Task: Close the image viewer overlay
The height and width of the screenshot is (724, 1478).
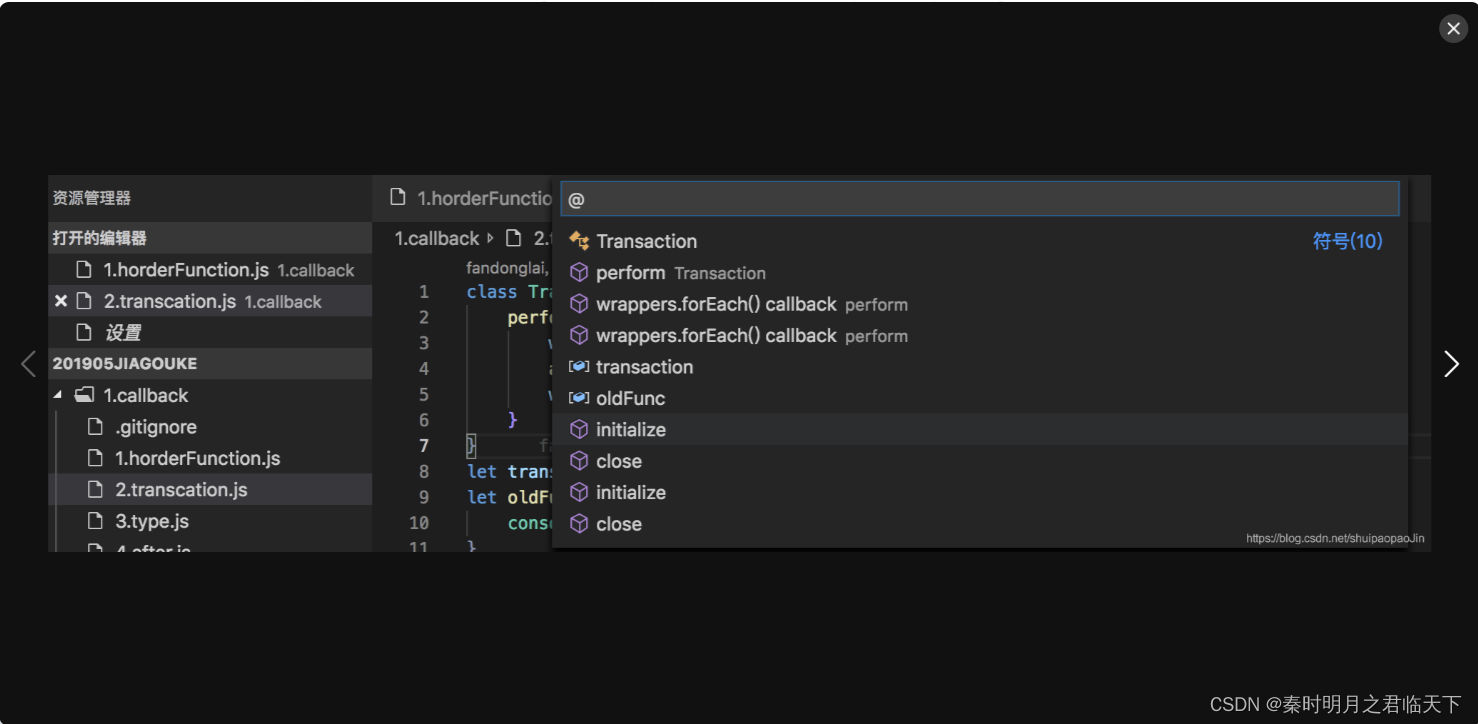Action: (1453, 28)
